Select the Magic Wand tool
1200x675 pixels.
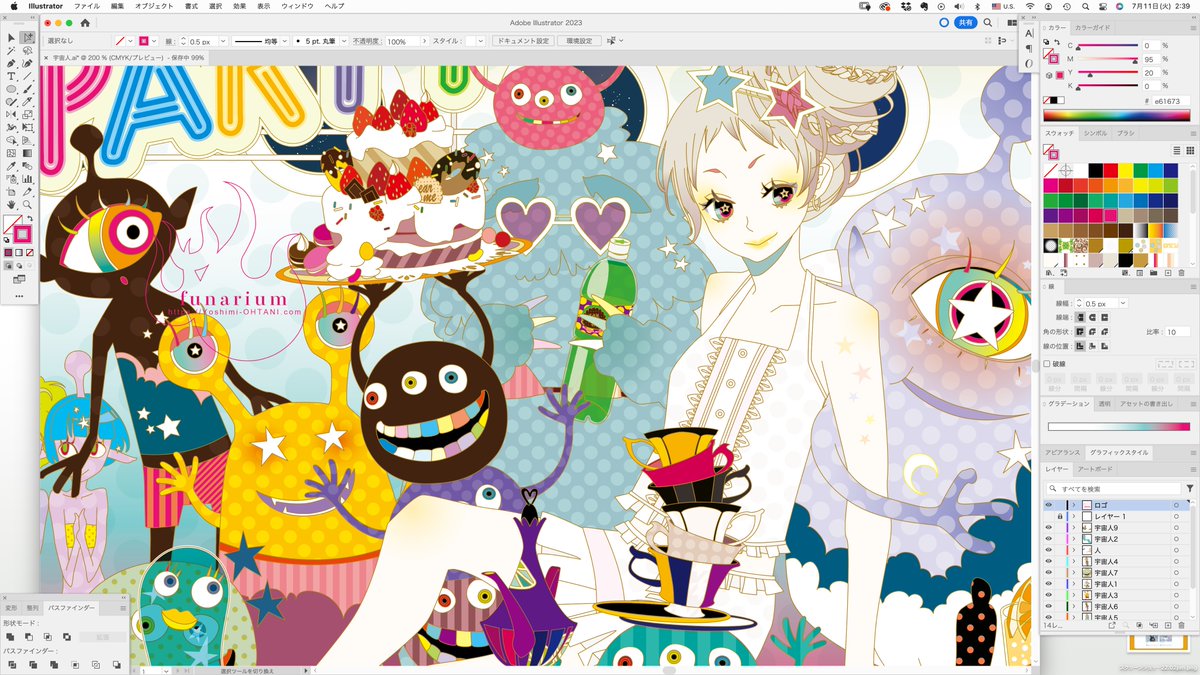click(11, 50)
